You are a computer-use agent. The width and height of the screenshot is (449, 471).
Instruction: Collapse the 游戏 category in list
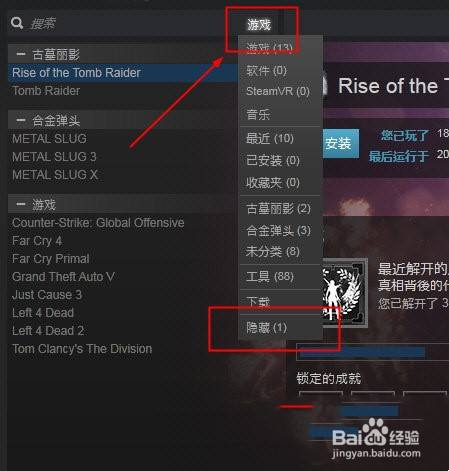(x=21, y=204)
